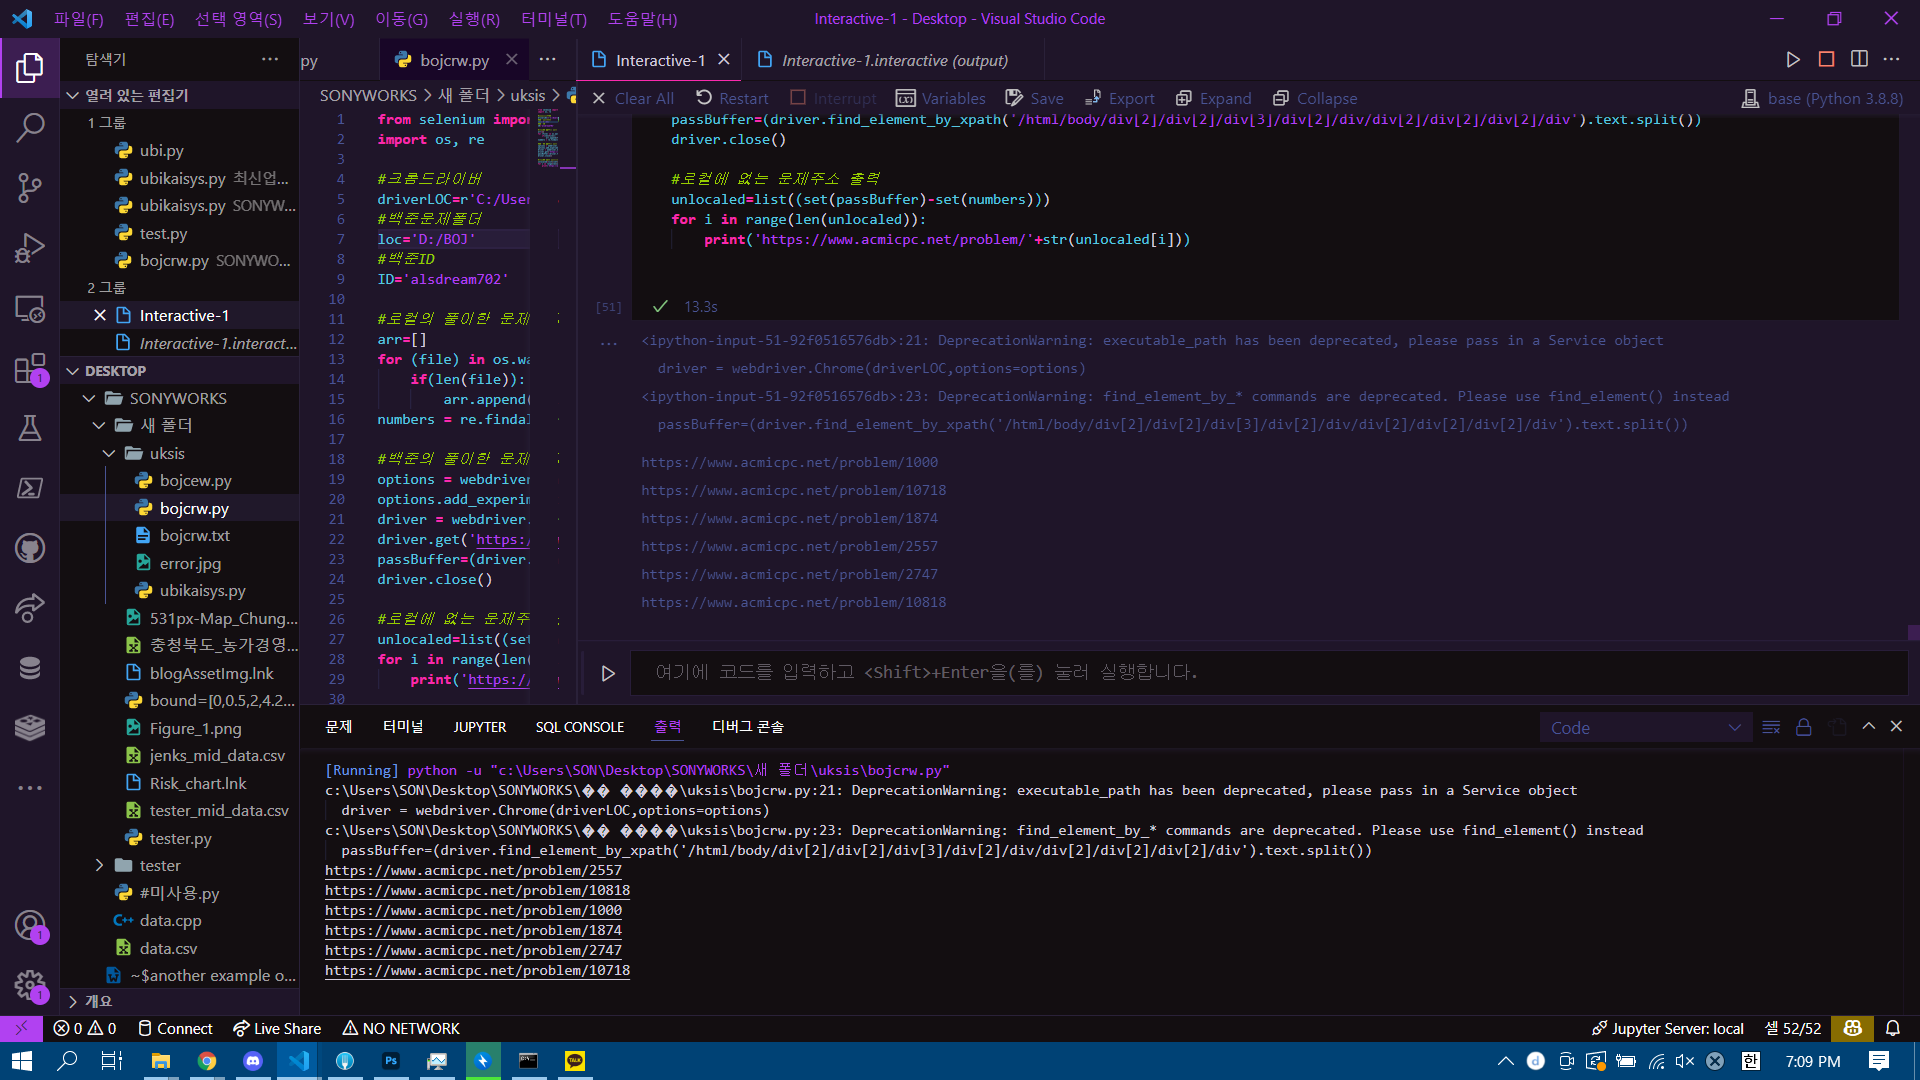
Task: Open Run and Debug view
Action: (x=30, y=247)
